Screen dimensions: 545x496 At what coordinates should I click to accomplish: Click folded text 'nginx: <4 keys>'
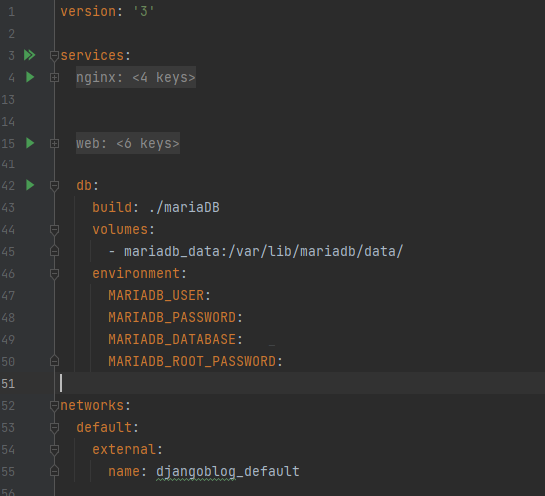click(136, 77)
